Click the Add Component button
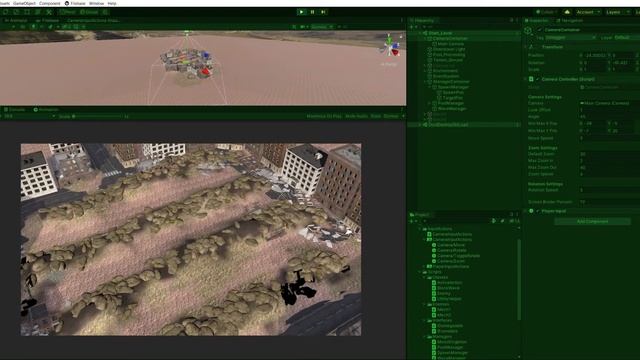 click(x=592, y=221)
